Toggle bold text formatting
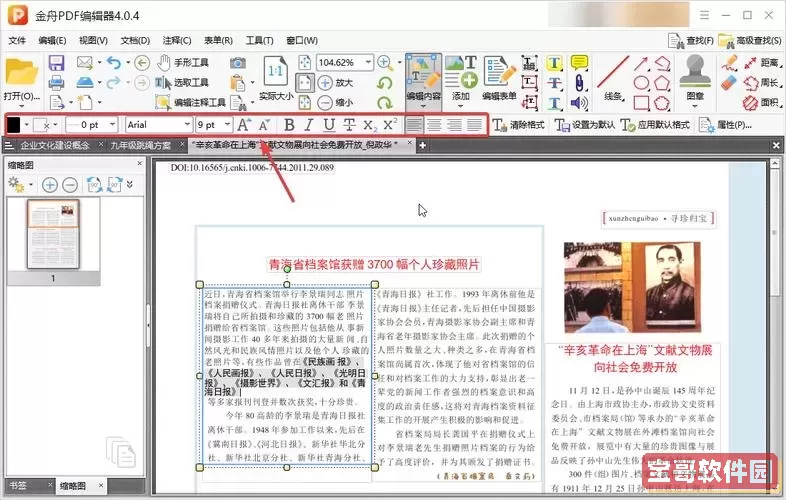Screen dimensions: 786x500 [x=289, y=125]
